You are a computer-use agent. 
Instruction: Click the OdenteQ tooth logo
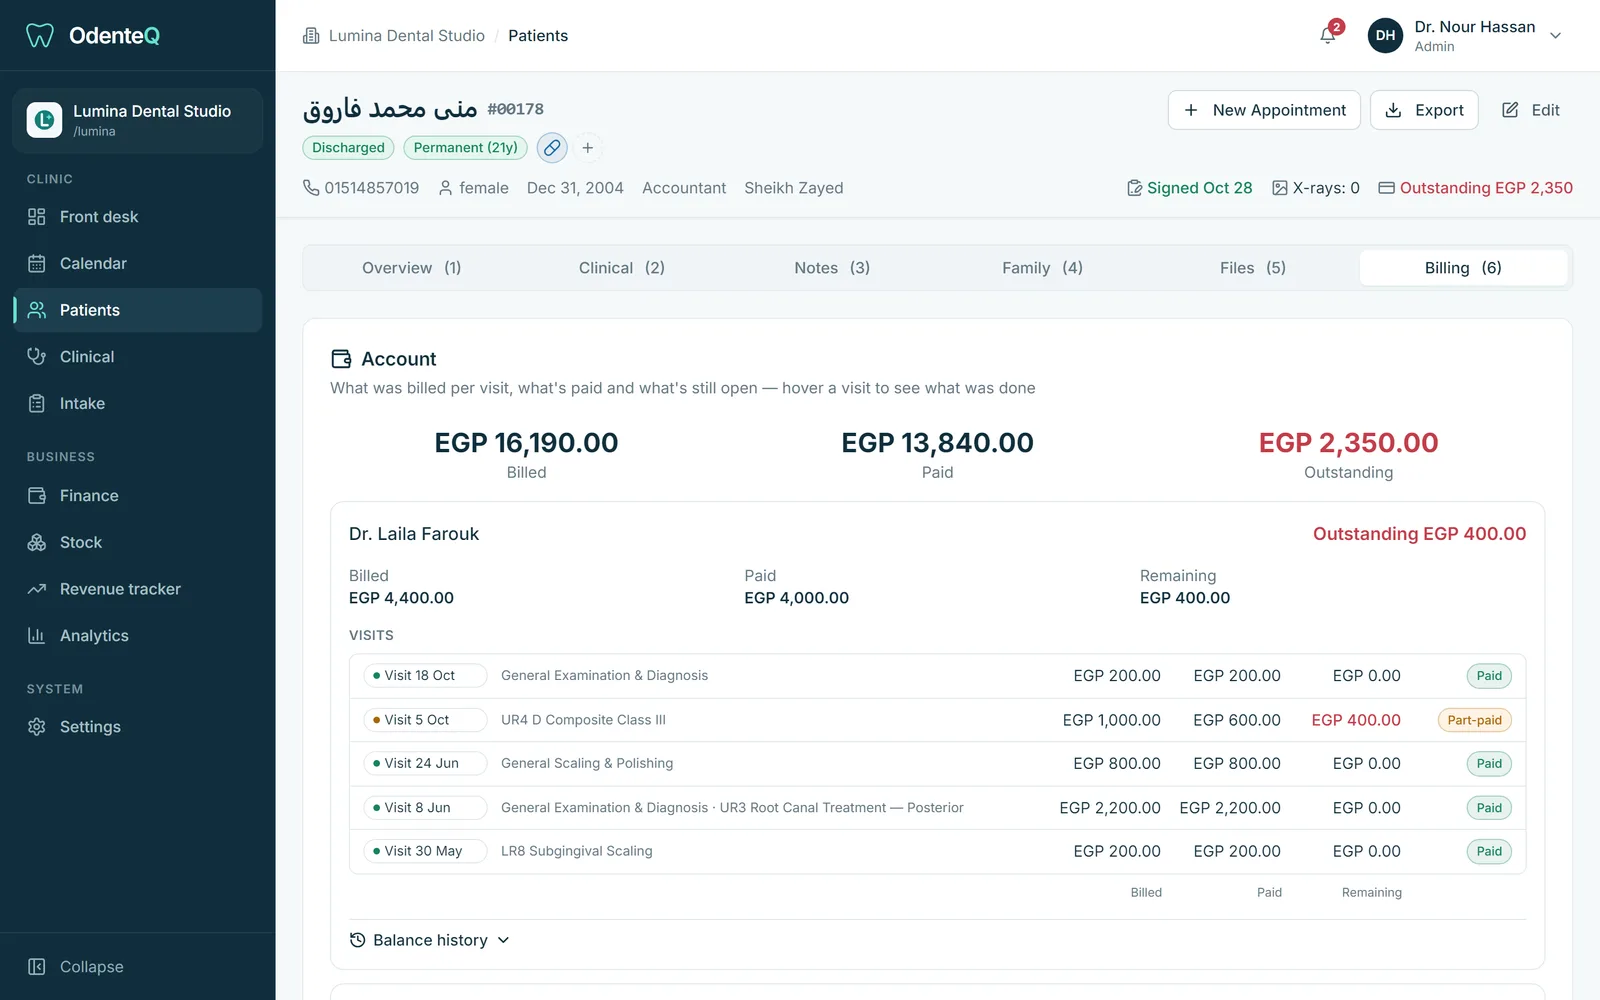click(x=40, y=35)
